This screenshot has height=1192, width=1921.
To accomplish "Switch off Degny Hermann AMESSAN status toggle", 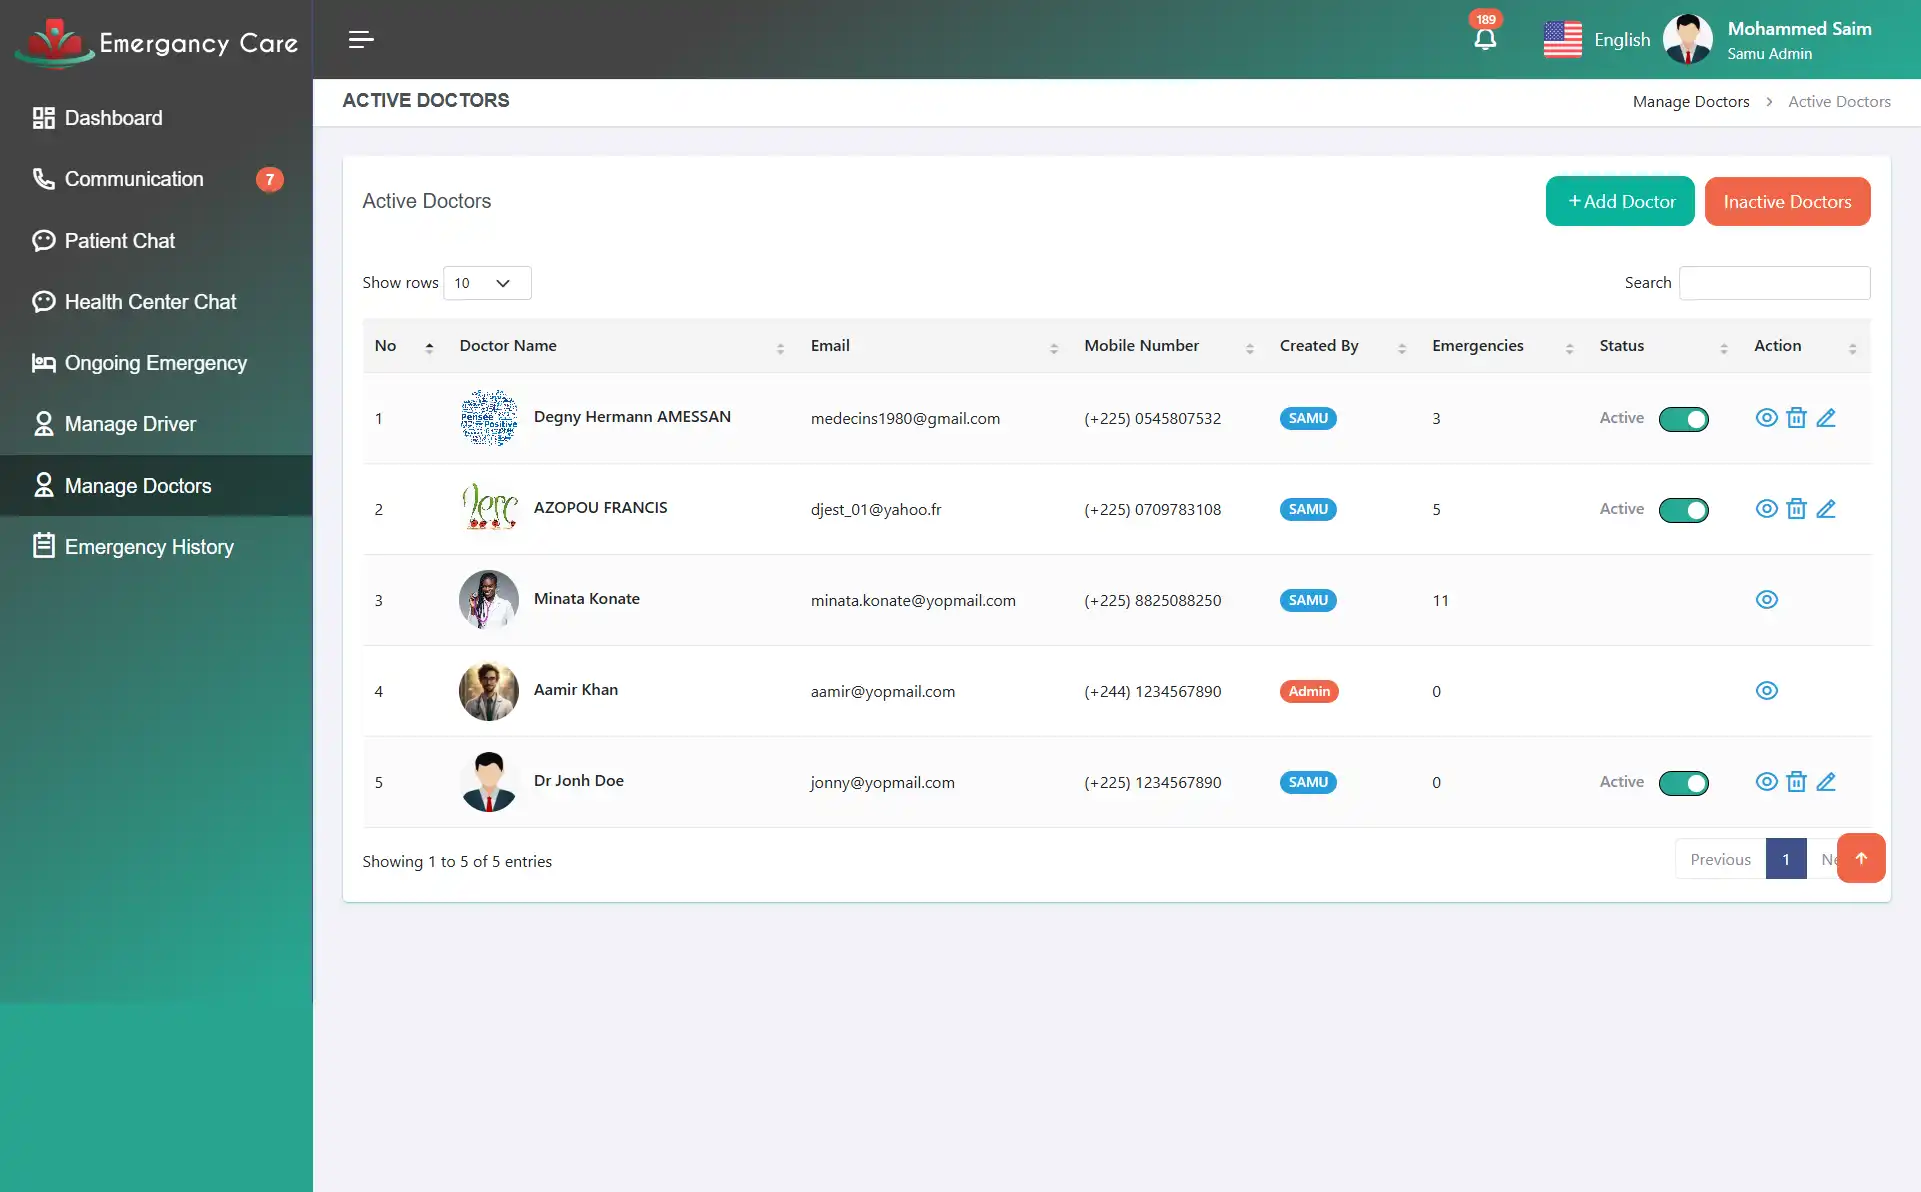I will point(1684,419).
